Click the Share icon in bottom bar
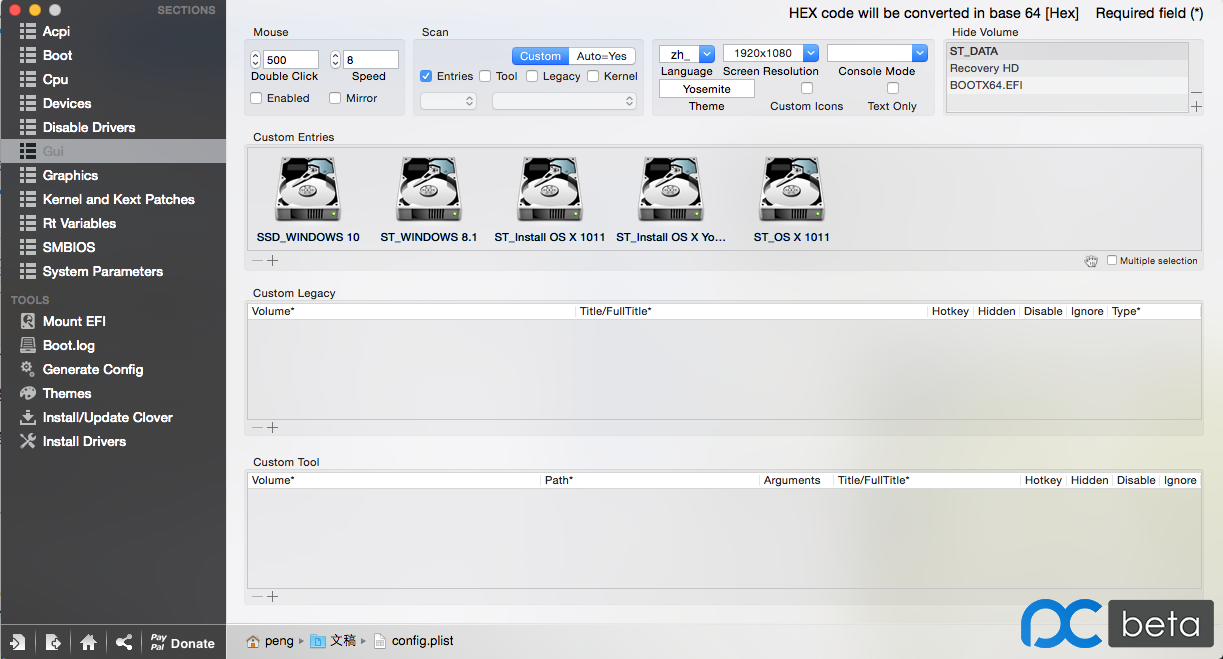This screenshot has height=659, width=1223. (x=124, y=642)
